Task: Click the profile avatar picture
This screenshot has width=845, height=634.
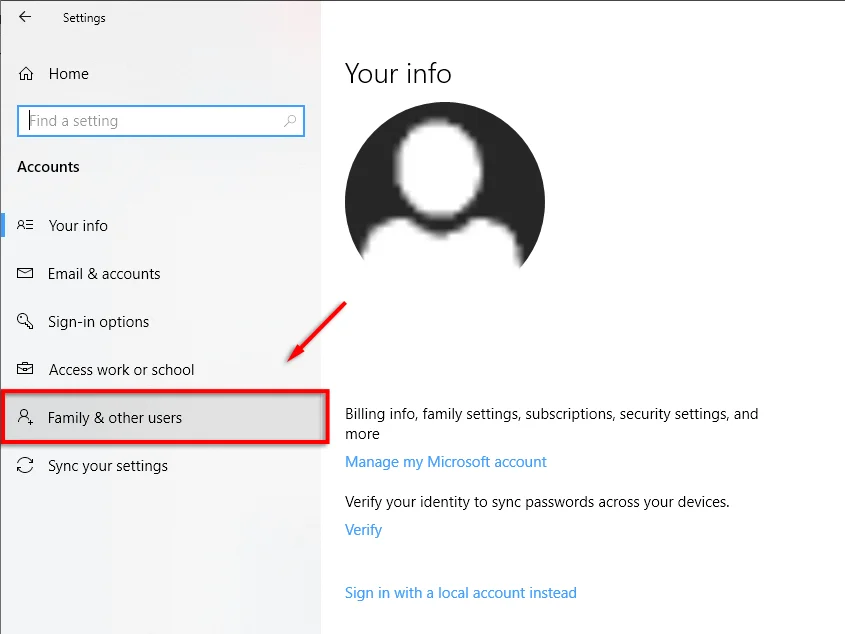Action: (x=445, y=185)
